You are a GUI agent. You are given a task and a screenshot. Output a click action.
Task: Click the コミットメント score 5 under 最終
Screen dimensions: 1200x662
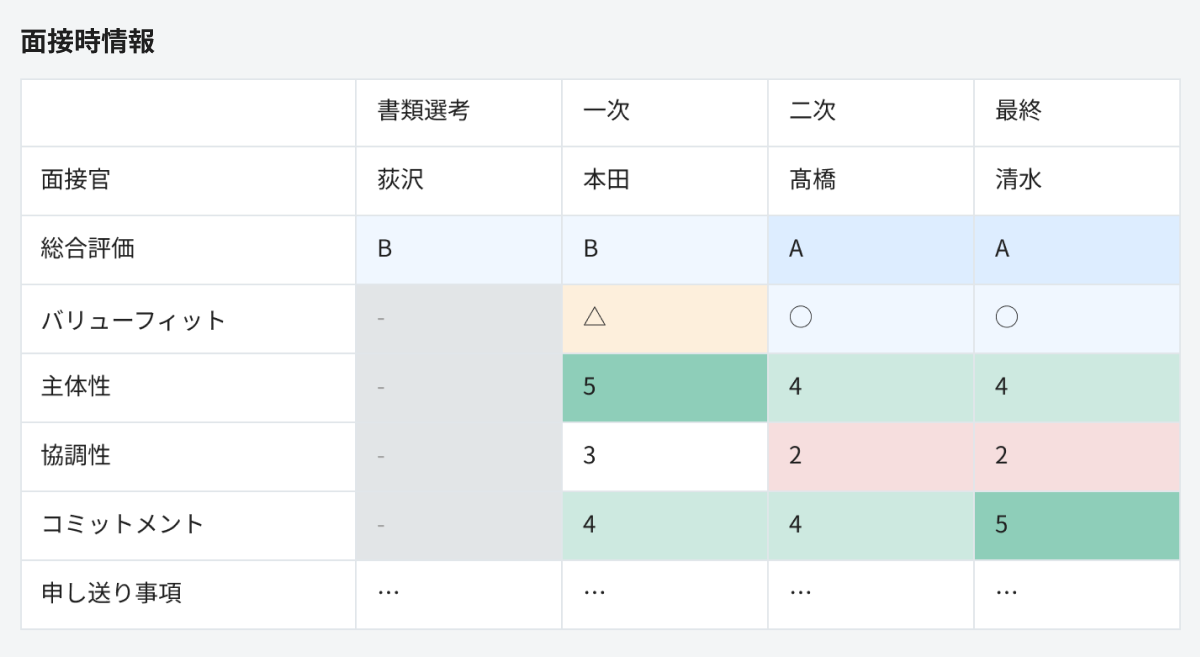pos(1002,524)
